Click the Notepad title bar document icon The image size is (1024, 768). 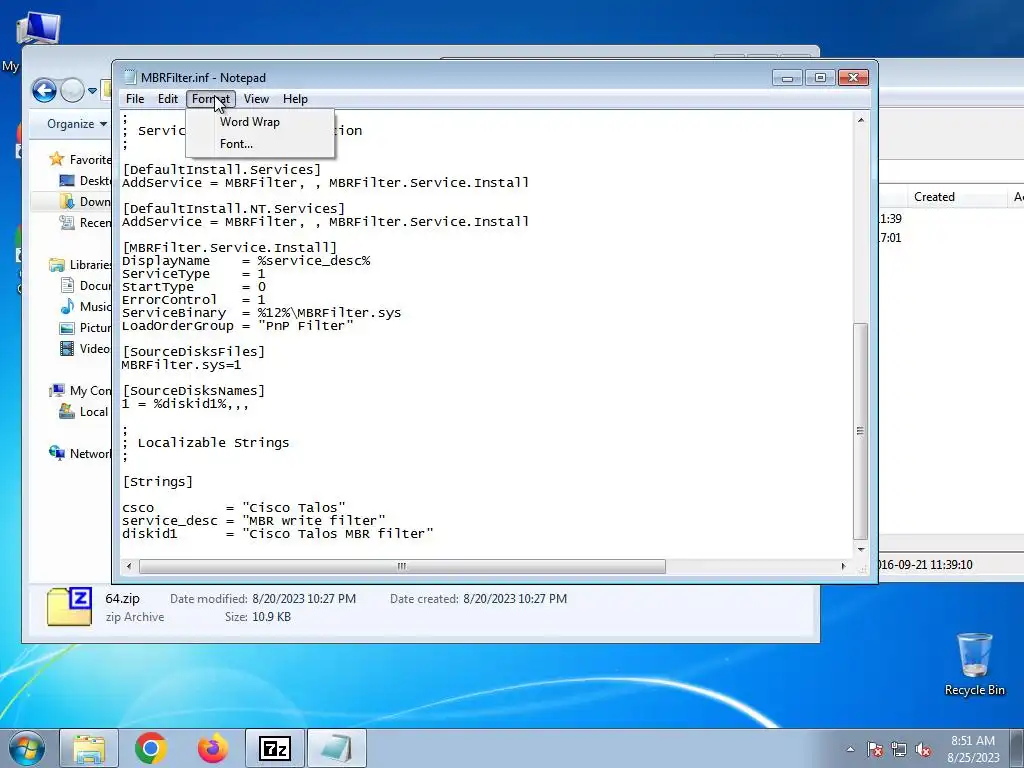[x=129, y=78]
